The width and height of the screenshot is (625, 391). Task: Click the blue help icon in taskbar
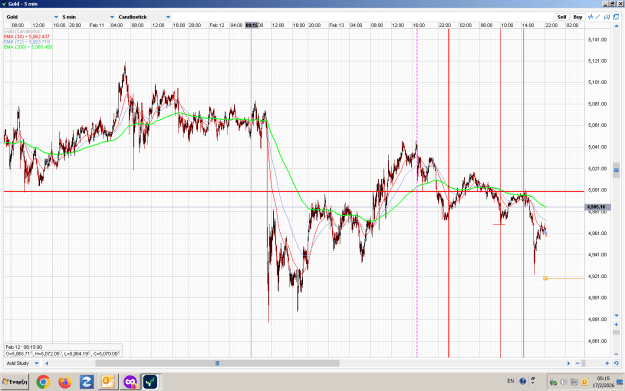coord(523,381)
